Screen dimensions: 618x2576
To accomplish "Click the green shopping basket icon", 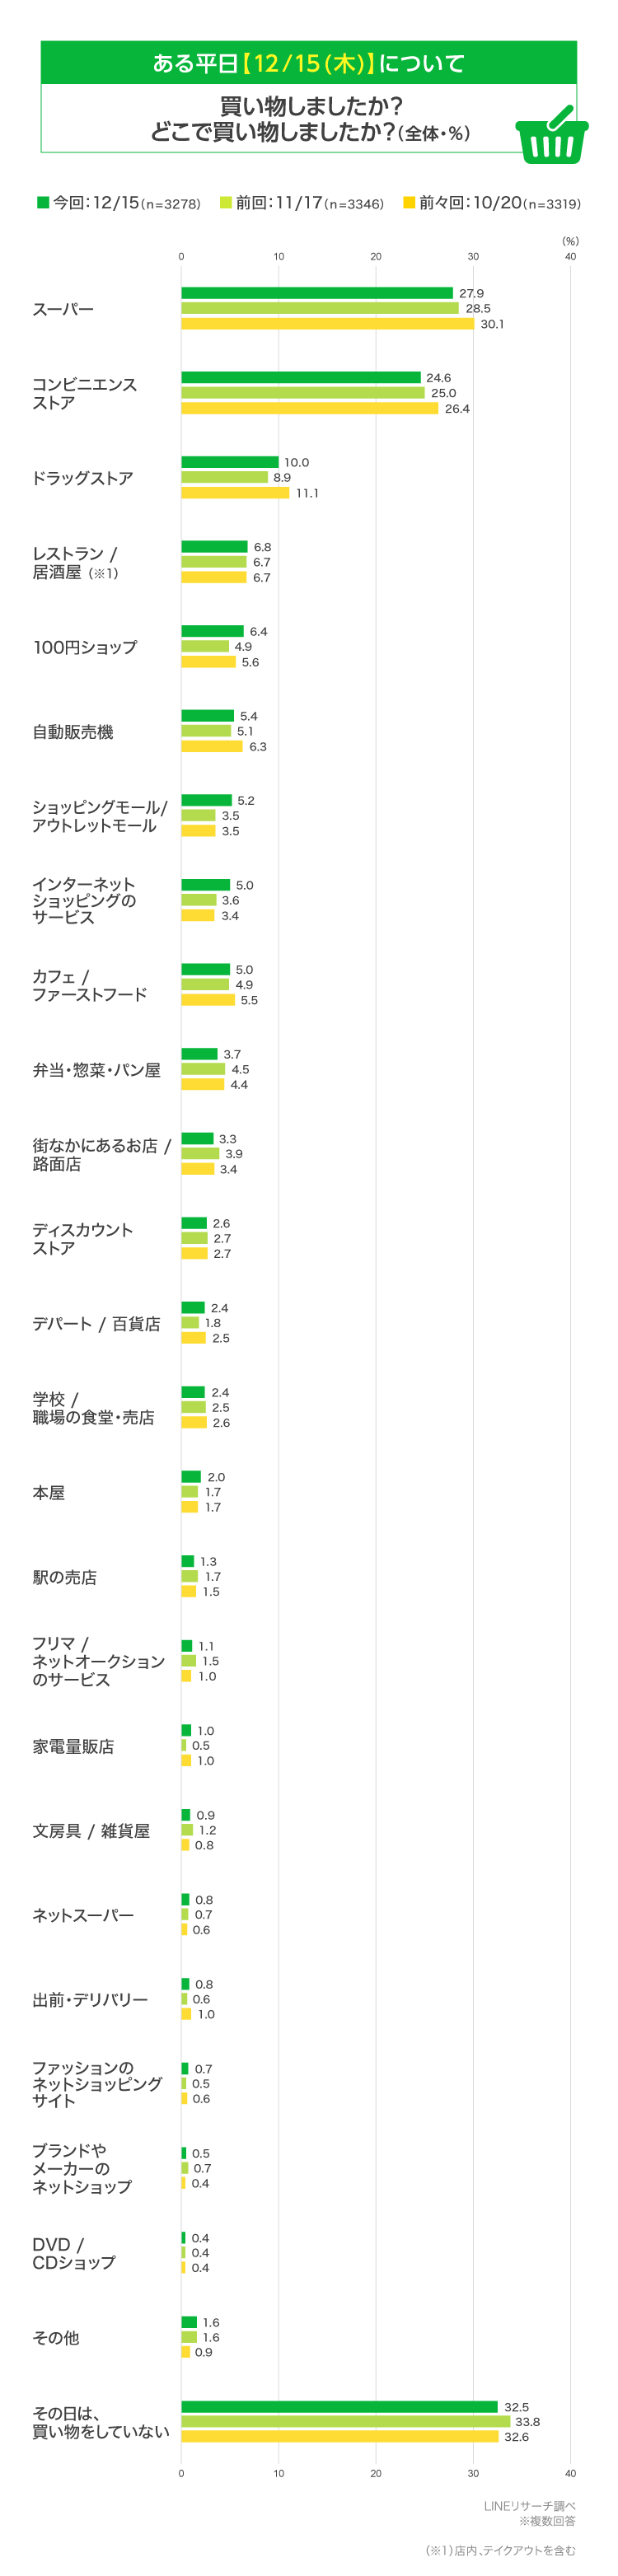I will 550,136.
